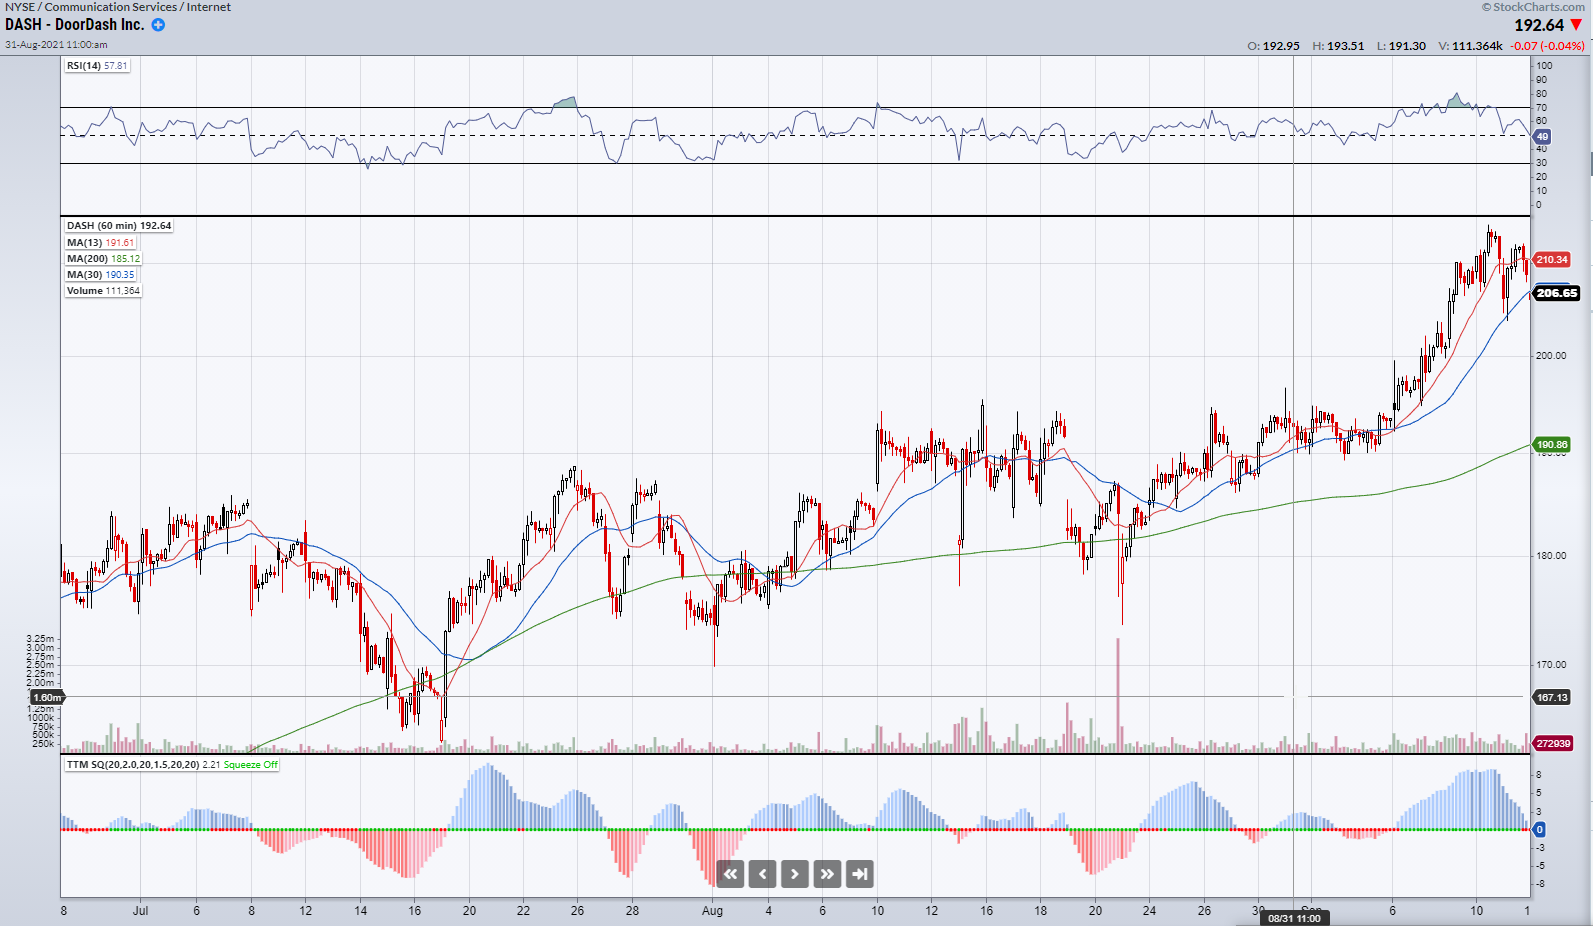Click the NYSE / Communication Services / Internet text

(118, 7)
